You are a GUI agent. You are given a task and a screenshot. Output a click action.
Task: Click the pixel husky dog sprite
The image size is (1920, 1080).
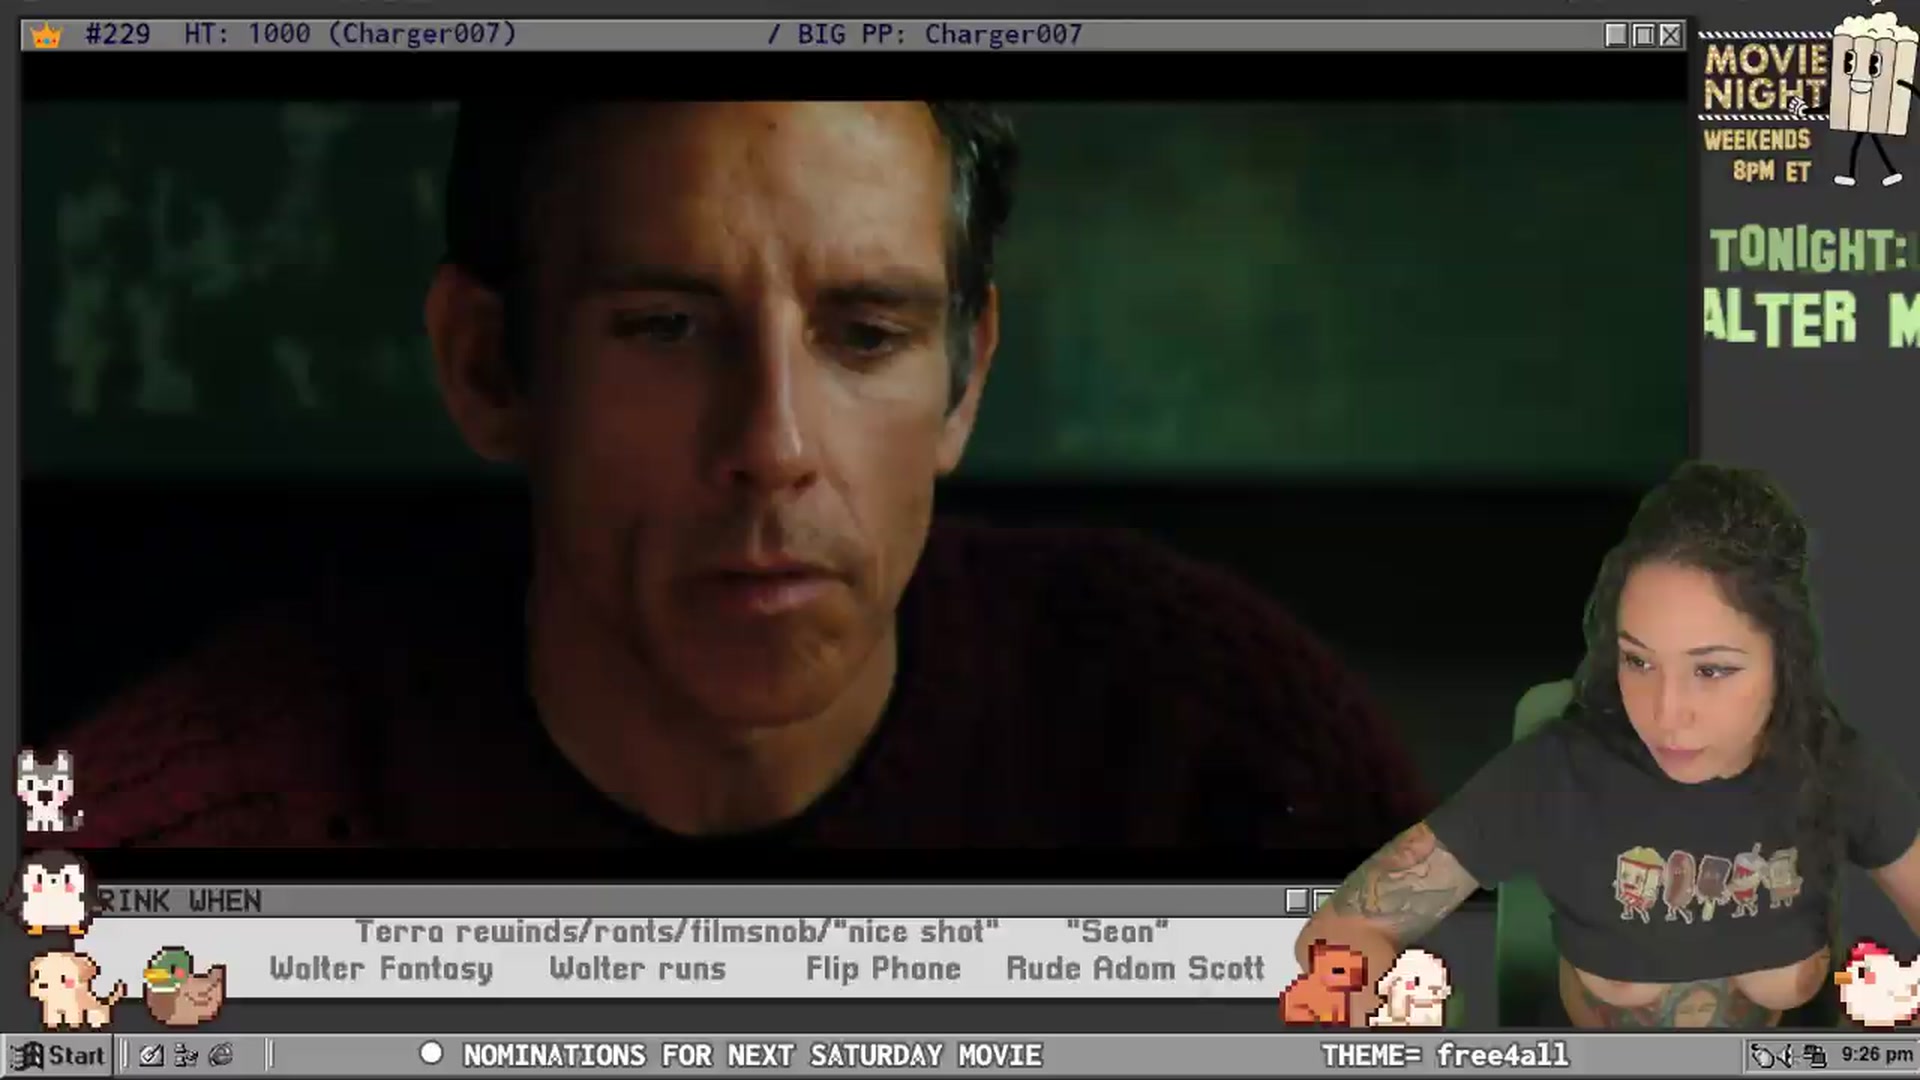(47, 791)
